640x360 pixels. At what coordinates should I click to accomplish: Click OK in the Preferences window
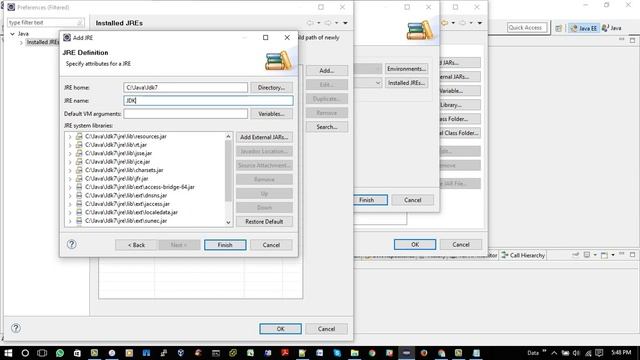click(x=280, y=329)
